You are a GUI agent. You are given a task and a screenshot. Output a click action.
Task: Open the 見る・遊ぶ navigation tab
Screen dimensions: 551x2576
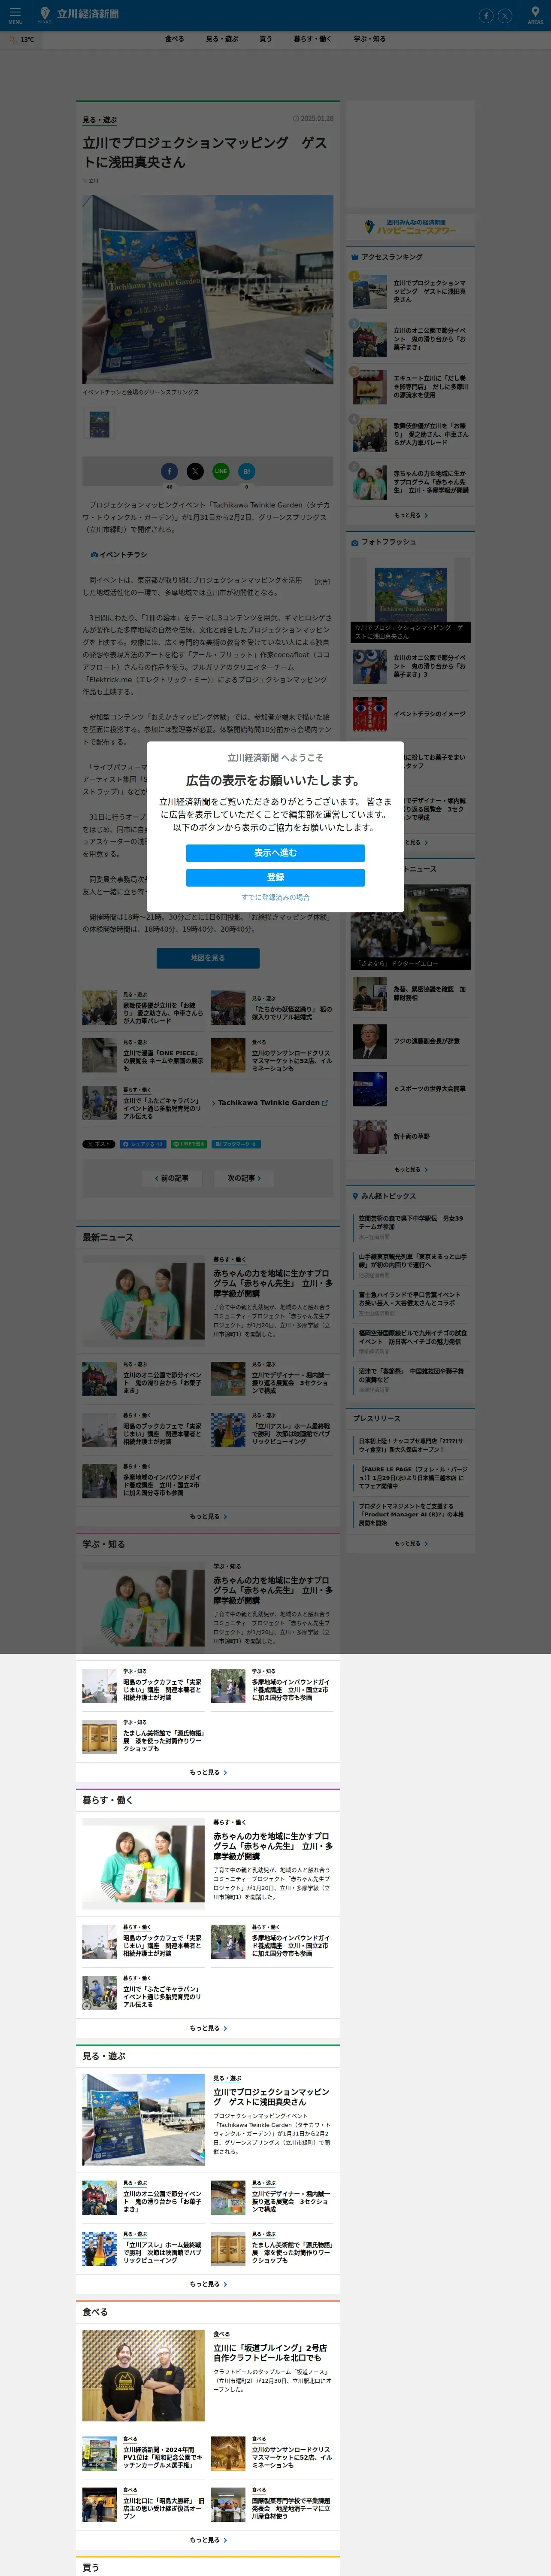pos(222,39)
